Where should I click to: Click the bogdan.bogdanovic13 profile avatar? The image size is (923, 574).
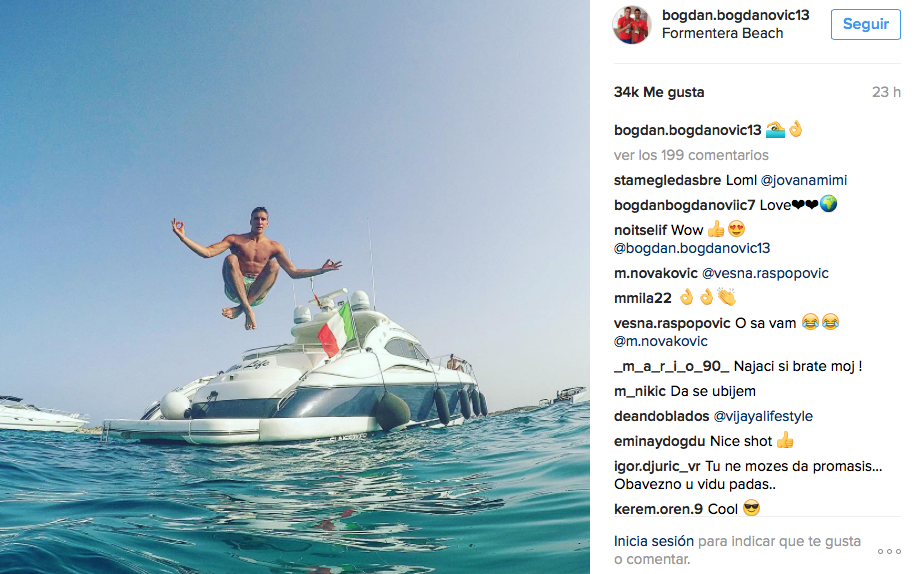[x=632, y=25]
